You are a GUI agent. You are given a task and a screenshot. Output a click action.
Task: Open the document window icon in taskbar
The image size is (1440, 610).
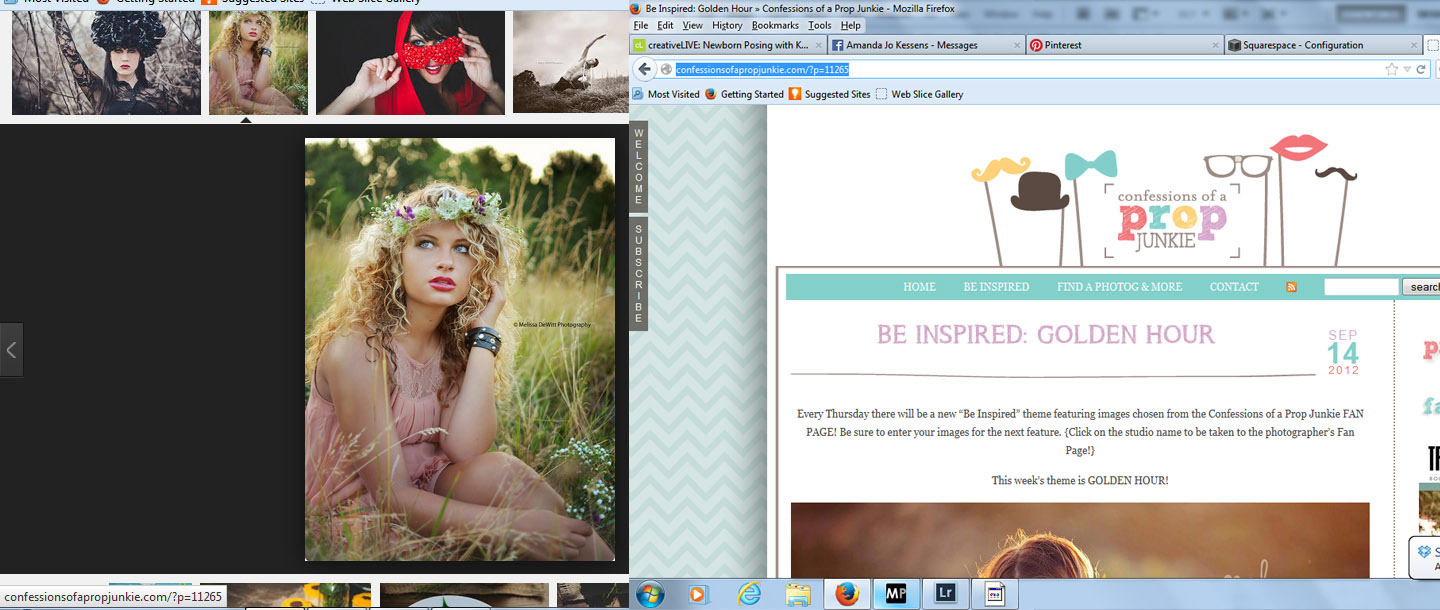point(993,594)
